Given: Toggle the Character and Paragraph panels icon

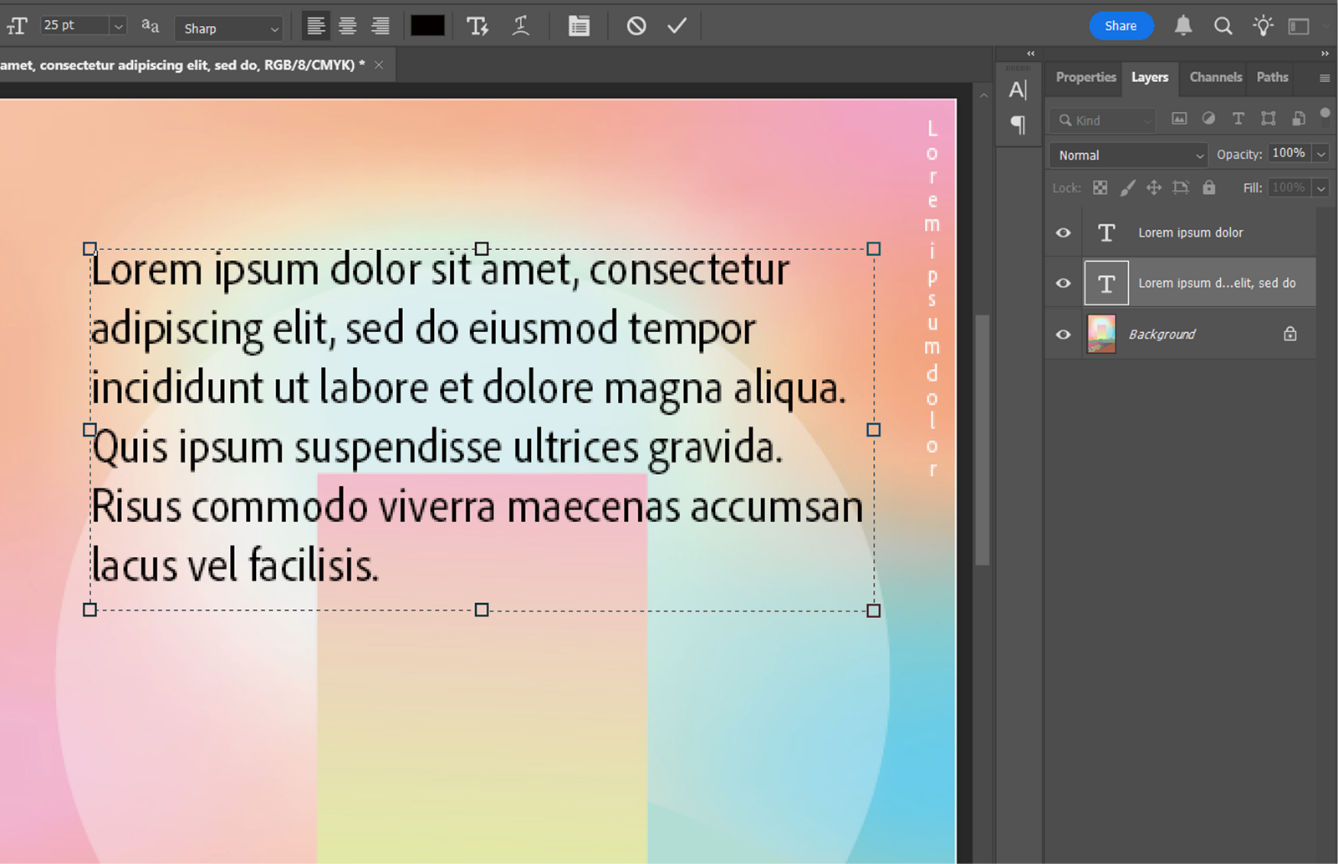Looking at the screenshot, I should 579,26.
